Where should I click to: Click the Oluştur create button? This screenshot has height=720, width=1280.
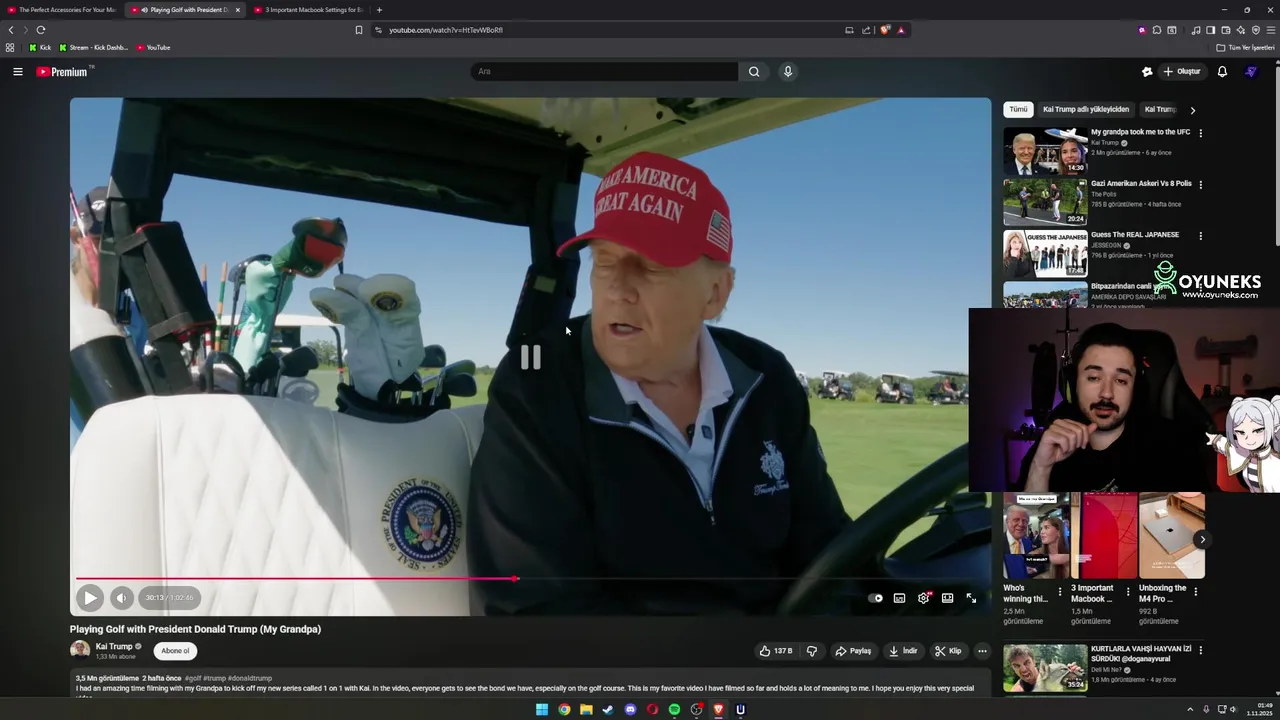coord(1181,72)
